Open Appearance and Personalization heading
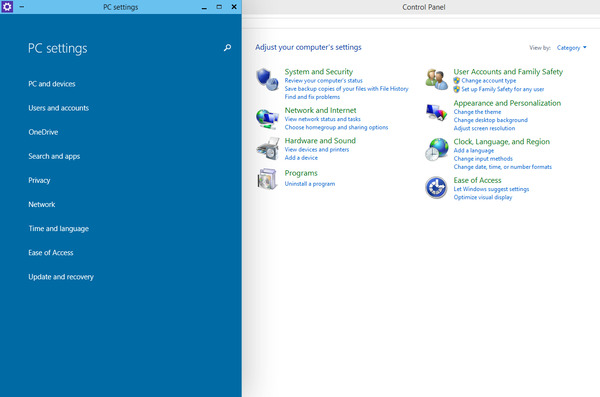This screenshot has height=397, width=600. coord(507,103)
